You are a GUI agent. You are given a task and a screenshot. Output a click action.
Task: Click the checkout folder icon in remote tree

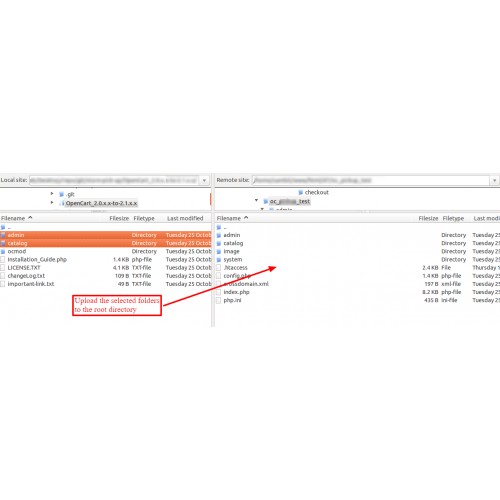click(300, 192)
